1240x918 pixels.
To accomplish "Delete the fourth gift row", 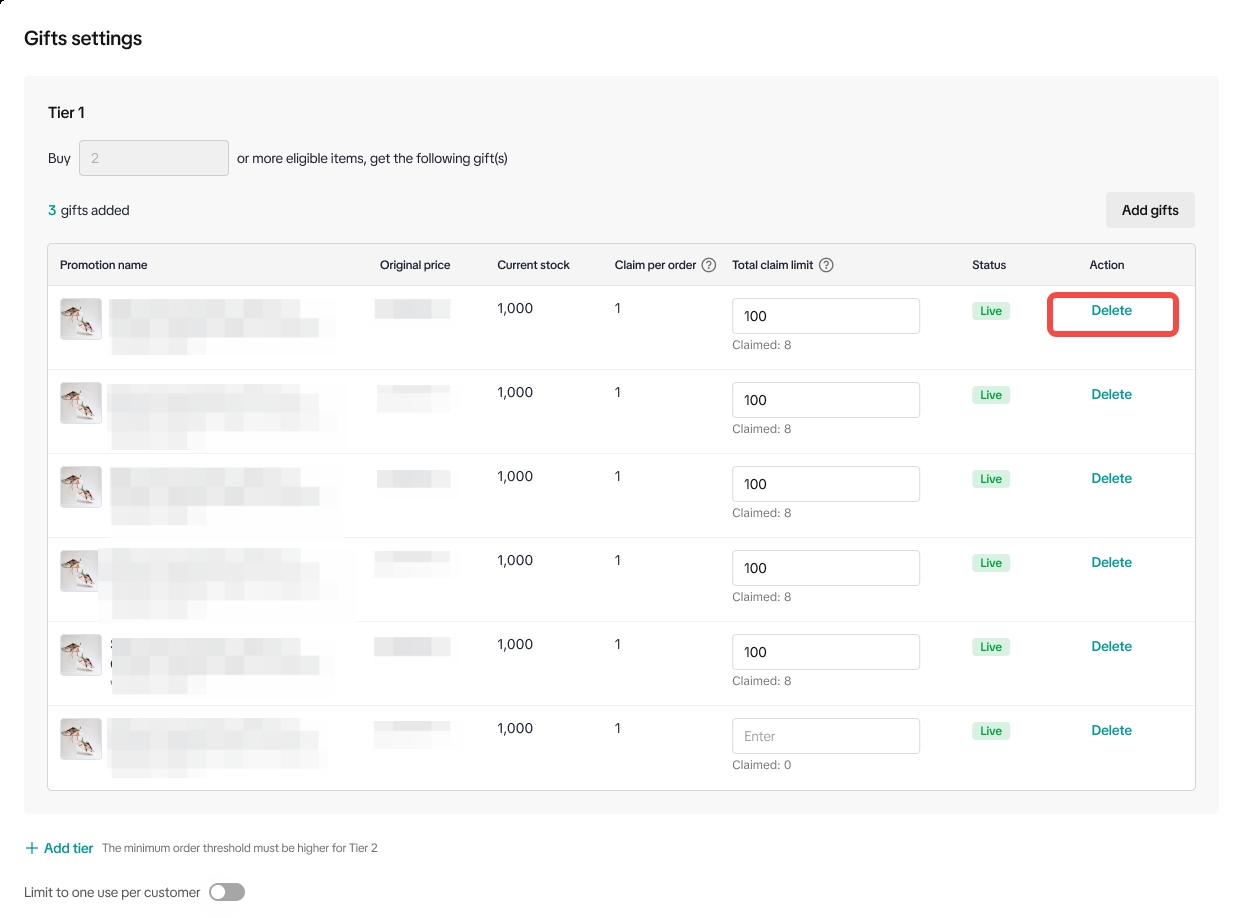I will pos(1111,563).
